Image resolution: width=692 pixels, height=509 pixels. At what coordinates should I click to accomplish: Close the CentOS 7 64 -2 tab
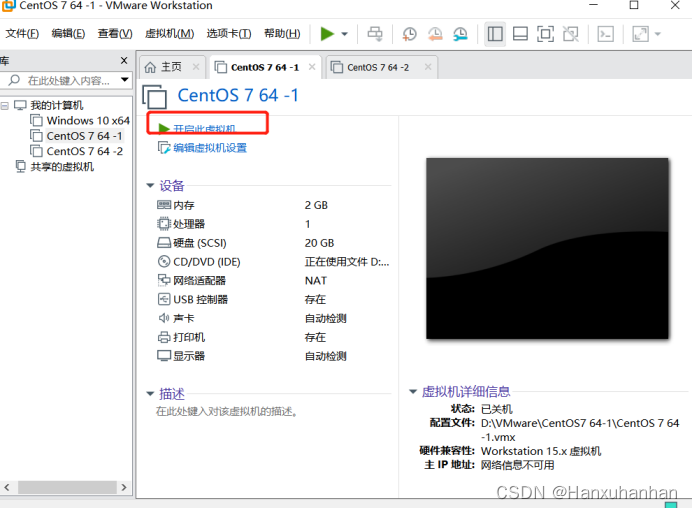click(x=428, y=67)
